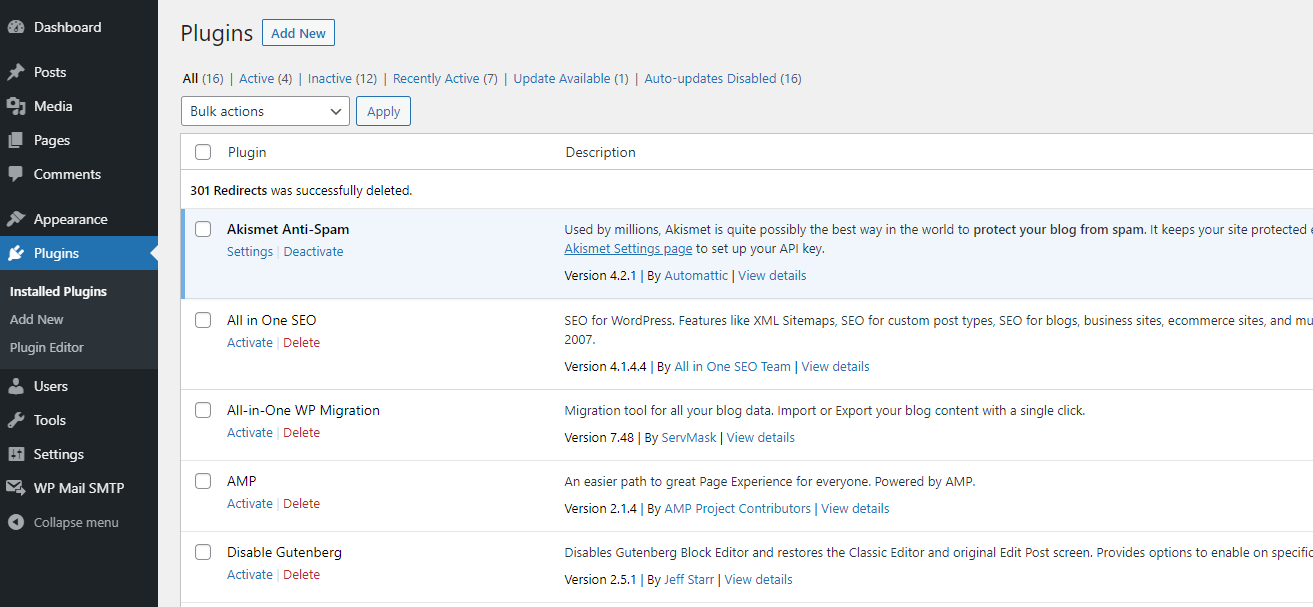Tick the Disable Gutenberg checkbox
Viewport: 1313px width, 607px height.
(x=203, y=552)
